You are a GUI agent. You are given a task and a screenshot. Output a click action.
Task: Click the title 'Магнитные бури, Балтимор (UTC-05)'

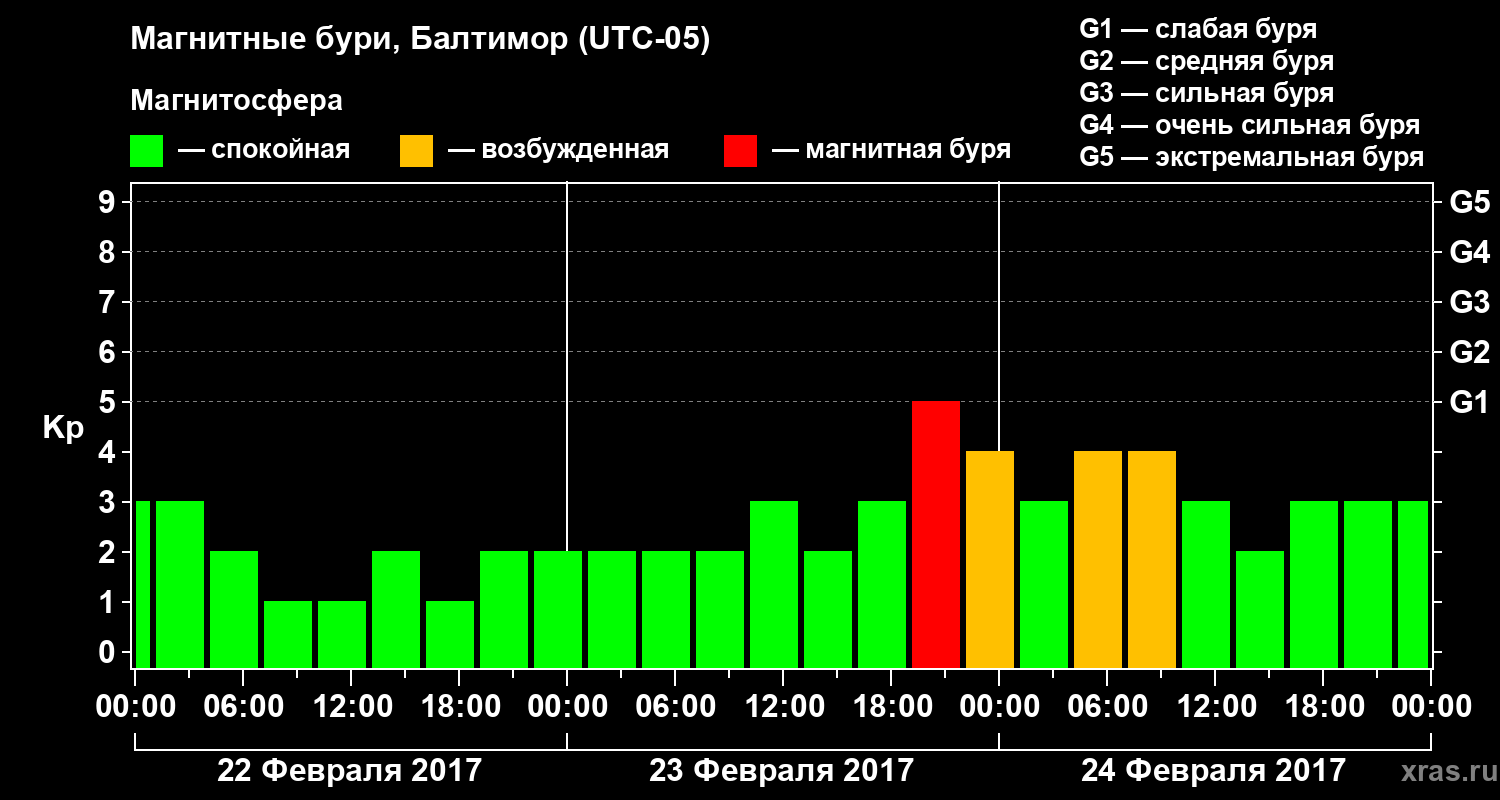(x=420, y=40)
